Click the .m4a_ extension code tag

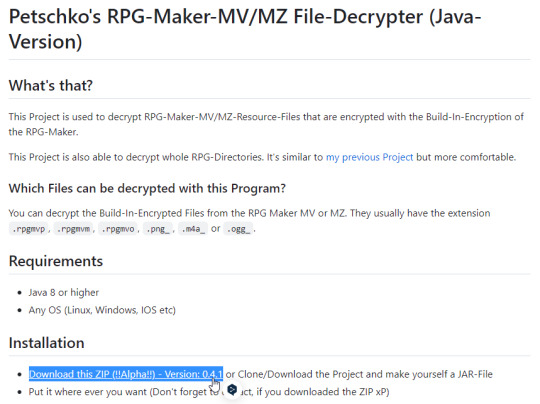(x=193, y=229)
